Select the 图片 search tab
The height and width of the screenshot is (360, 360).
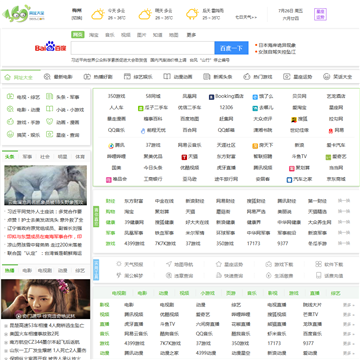pos(142,35)
